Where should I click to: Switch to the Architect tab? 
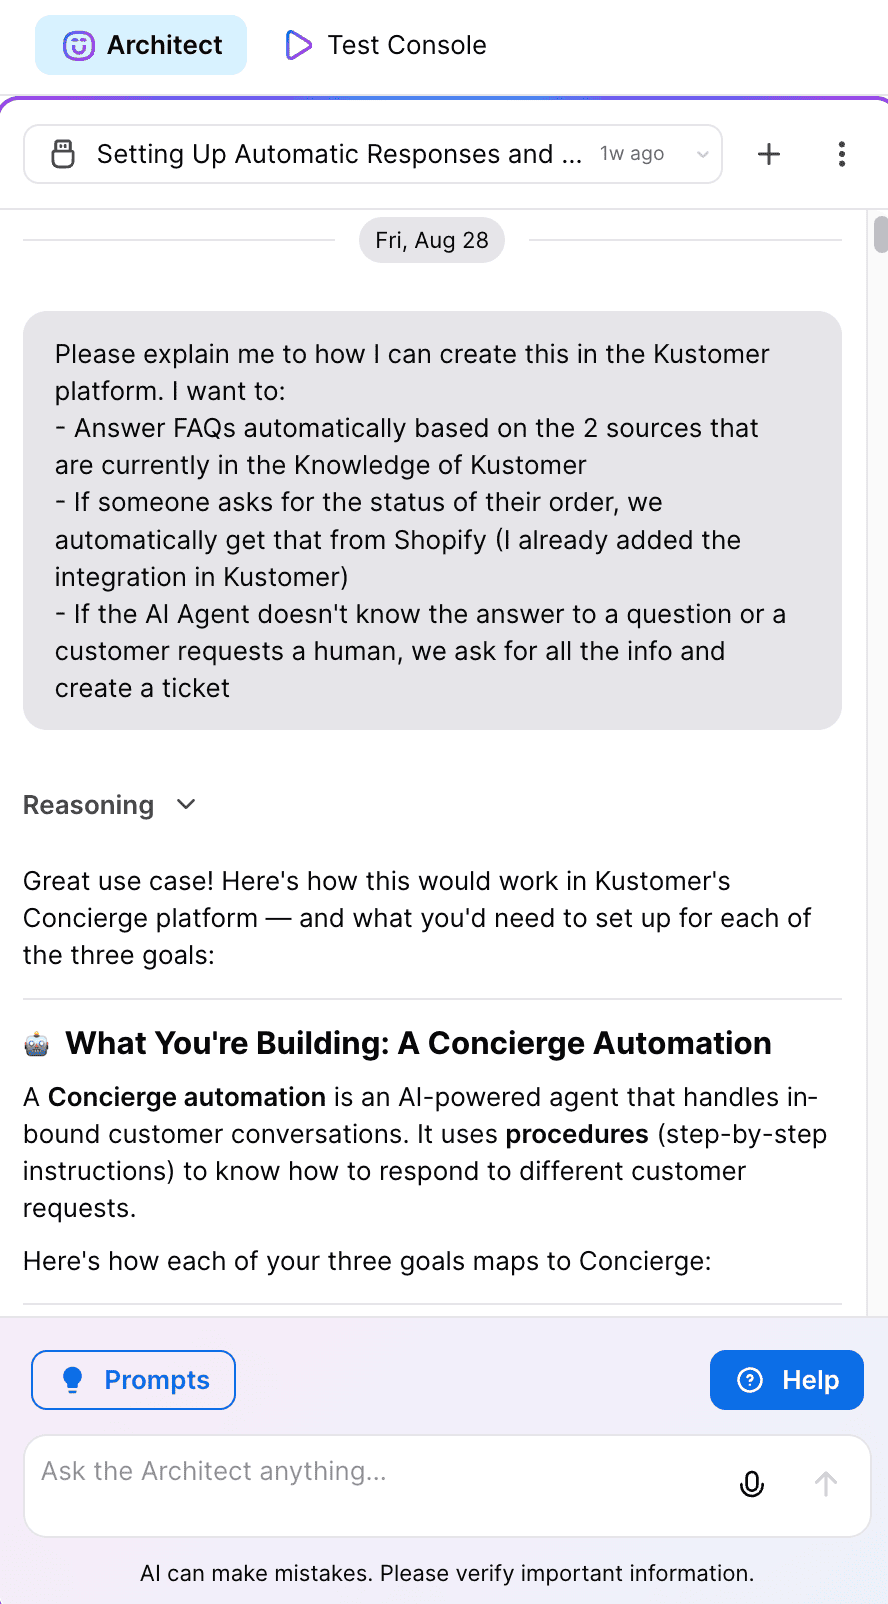coord(141,45)
